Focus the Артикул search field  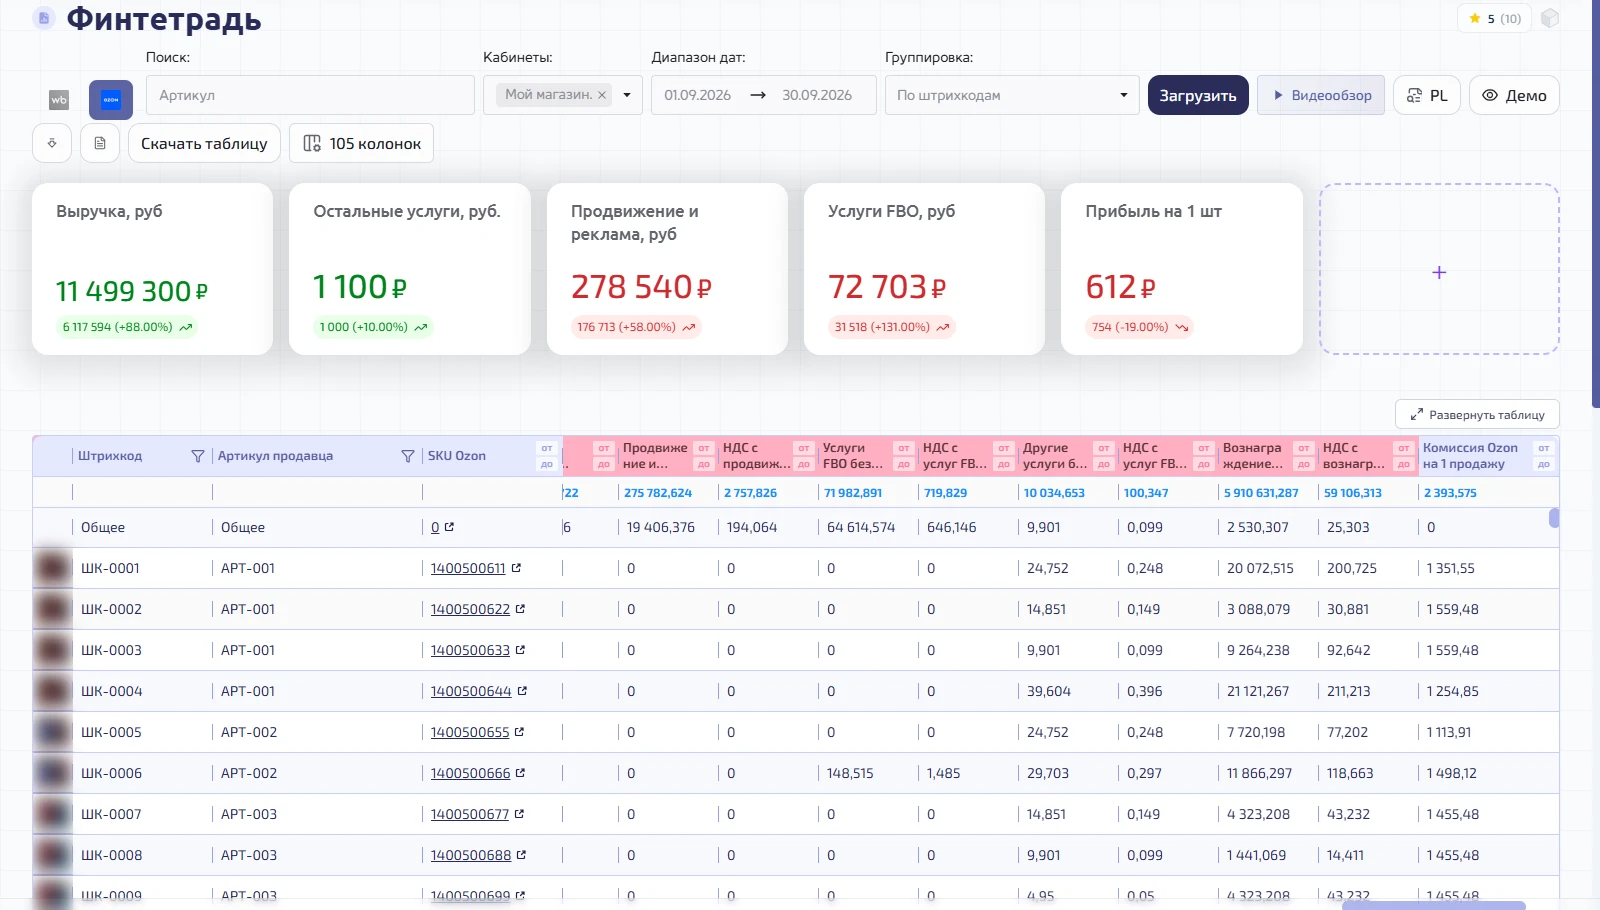coord(310,95)
